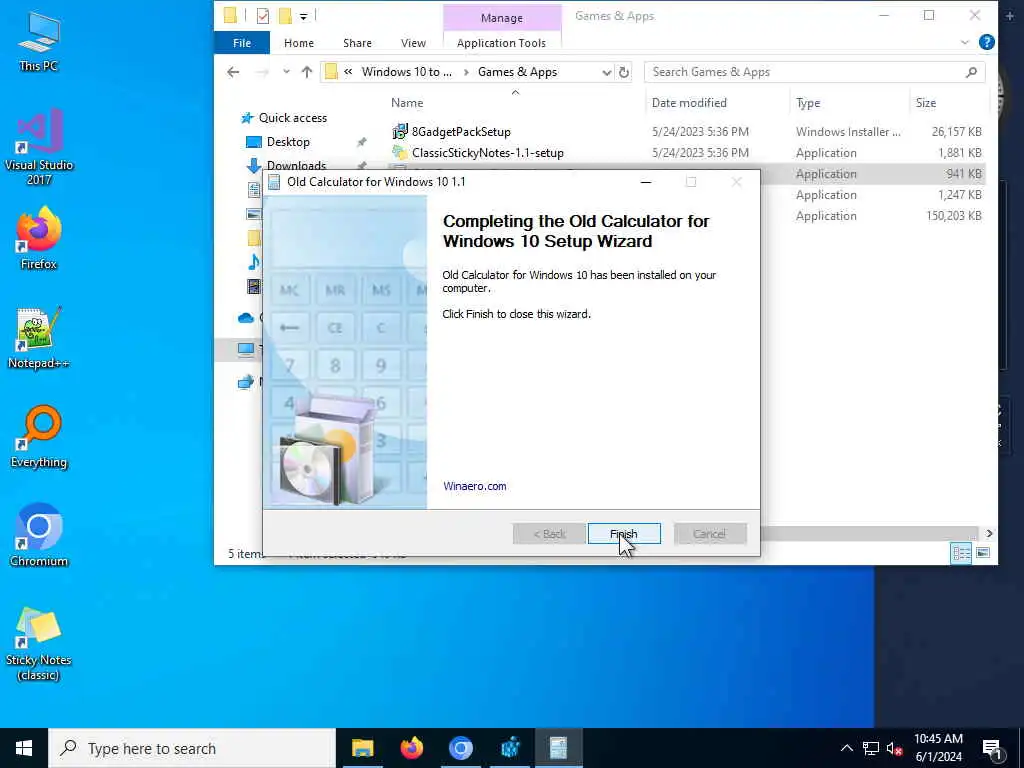Click the 1,247 KB application row
Image resolution: width=1024 pixels, height=768 pixels.
pyautogui.click(x=872, y=195)
